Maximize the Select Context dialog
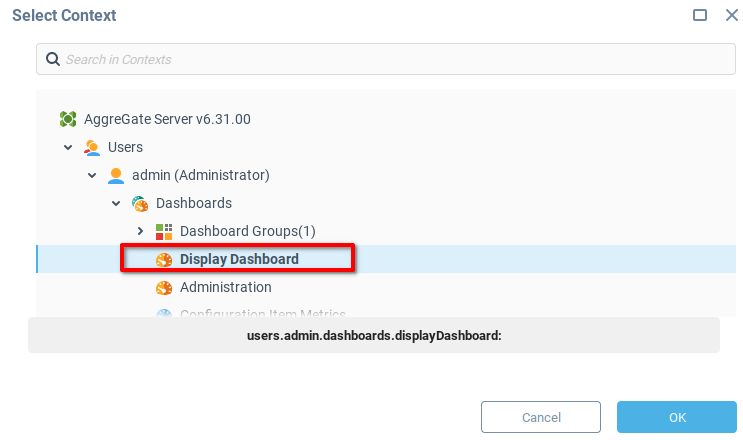 point(700,15)
